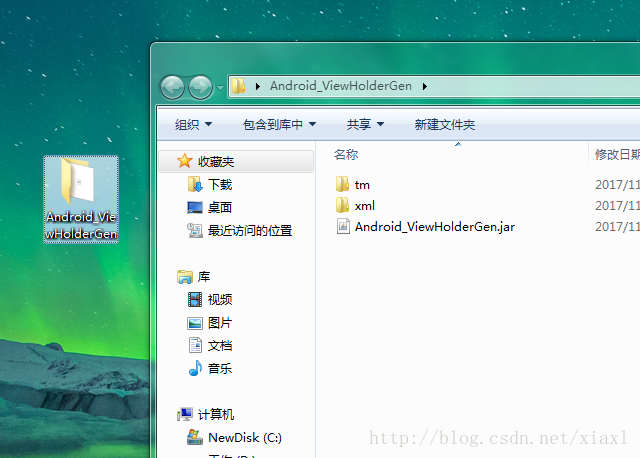Open 最近访问的位置

[x=250, y=231]
